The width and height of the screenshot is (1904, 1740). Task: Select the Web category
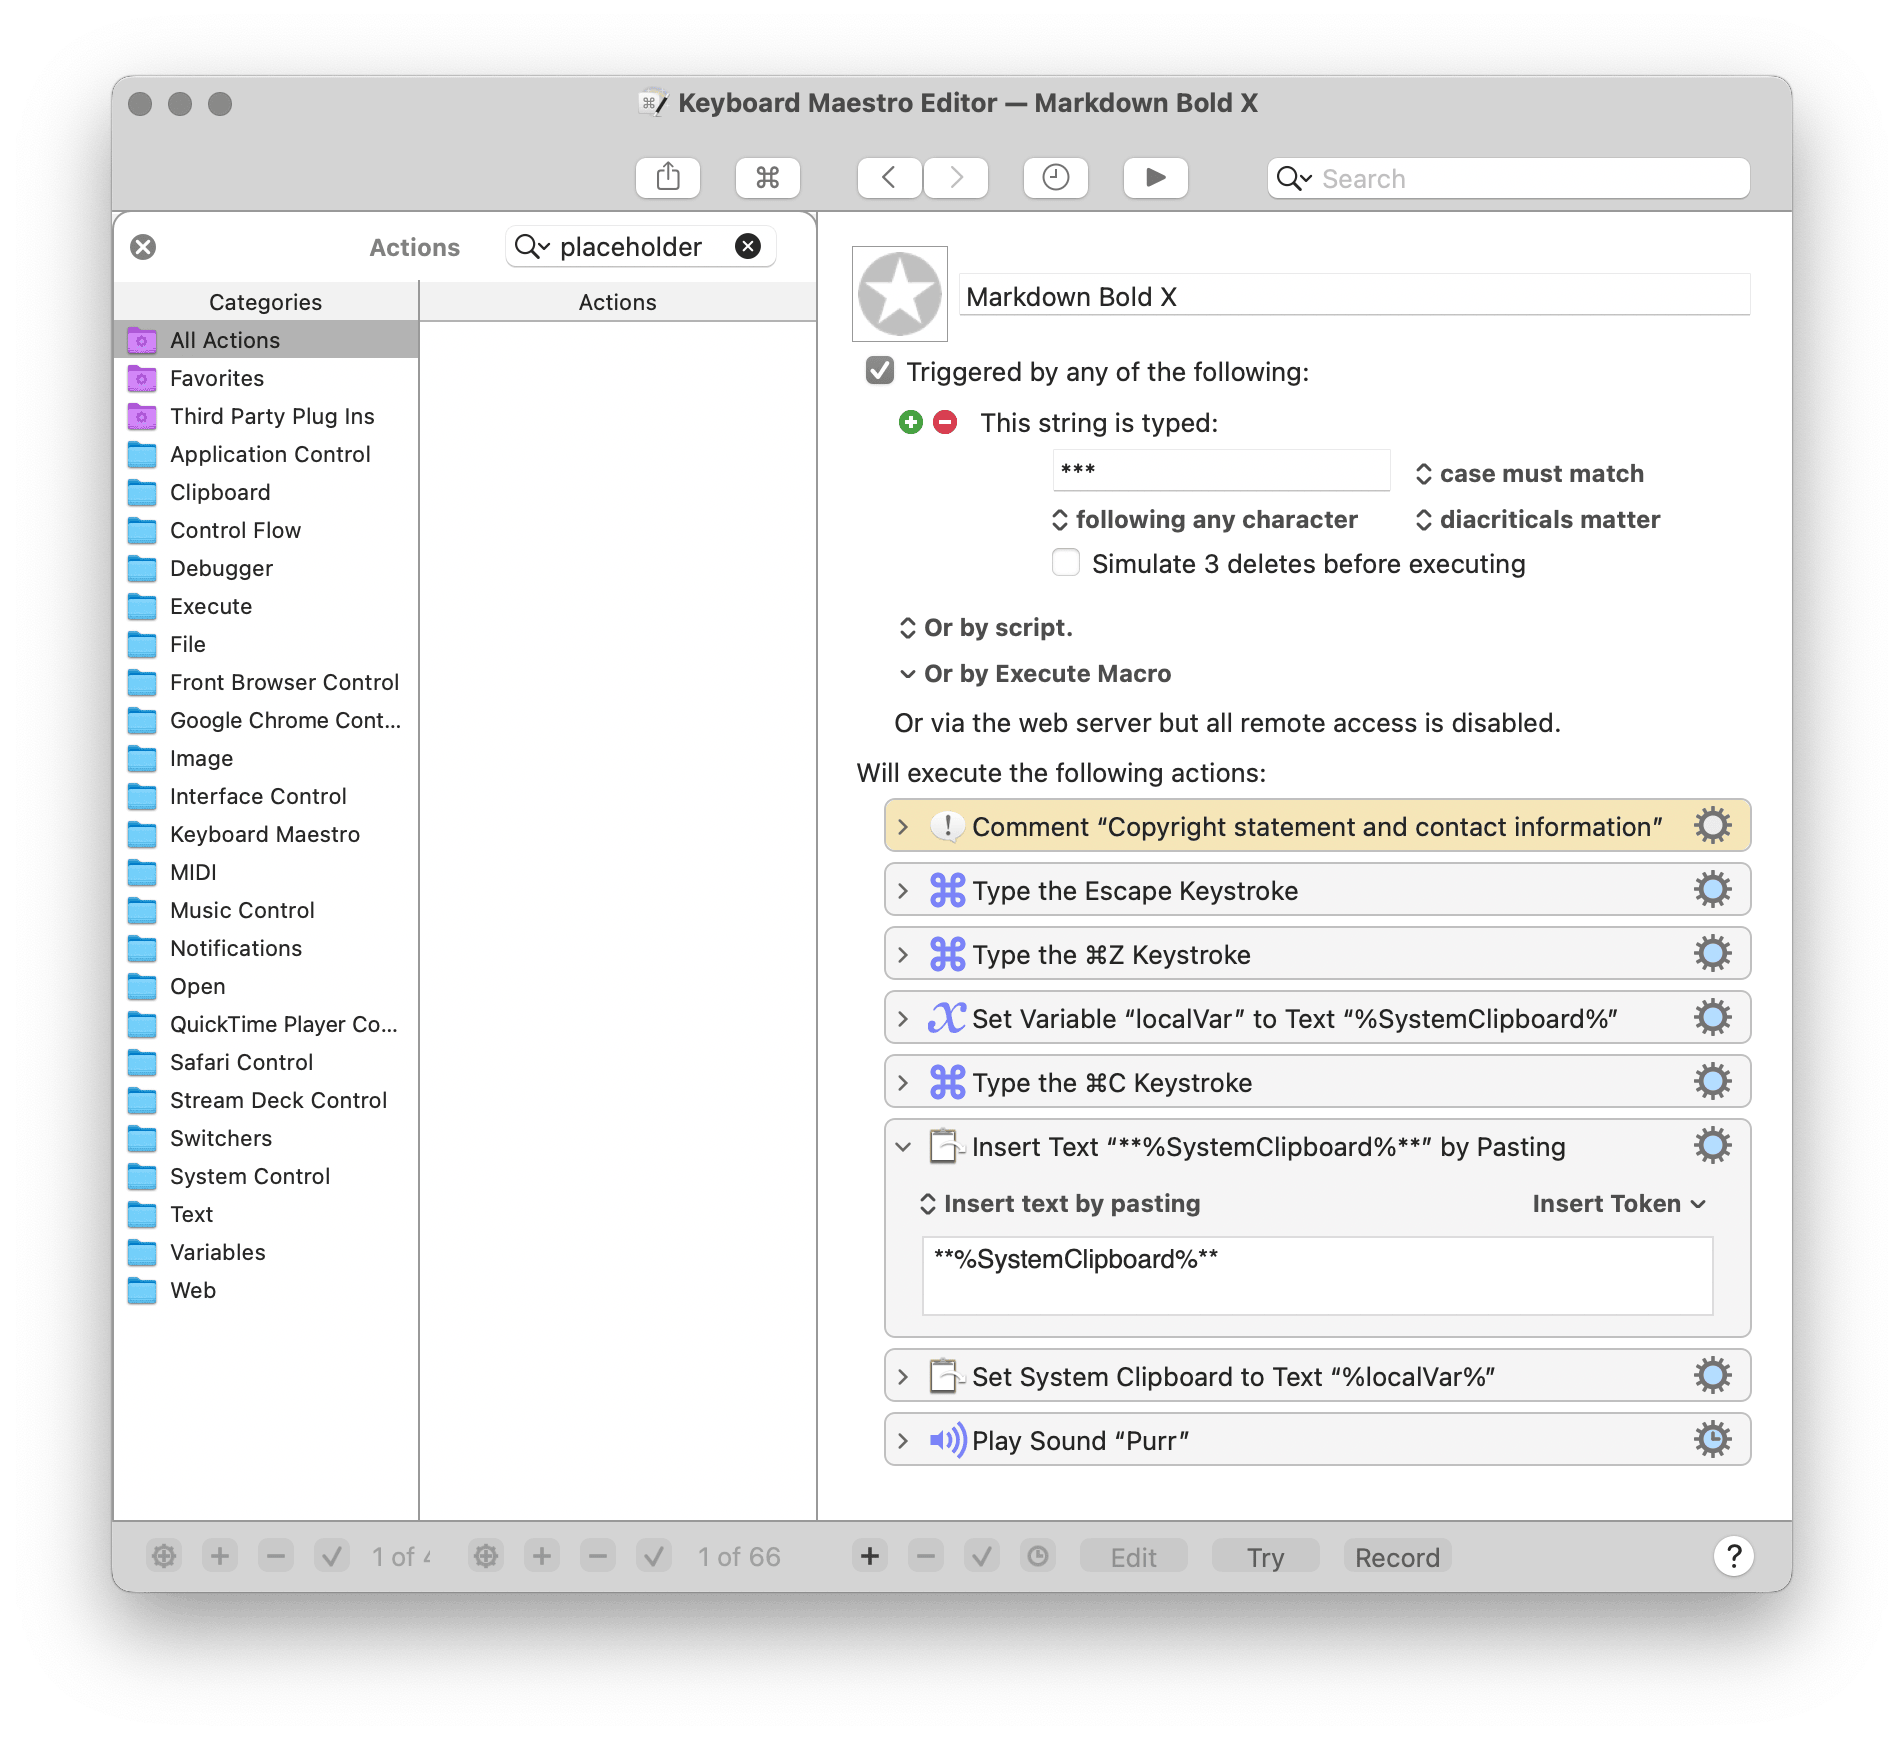click(x=266, y=1290)
